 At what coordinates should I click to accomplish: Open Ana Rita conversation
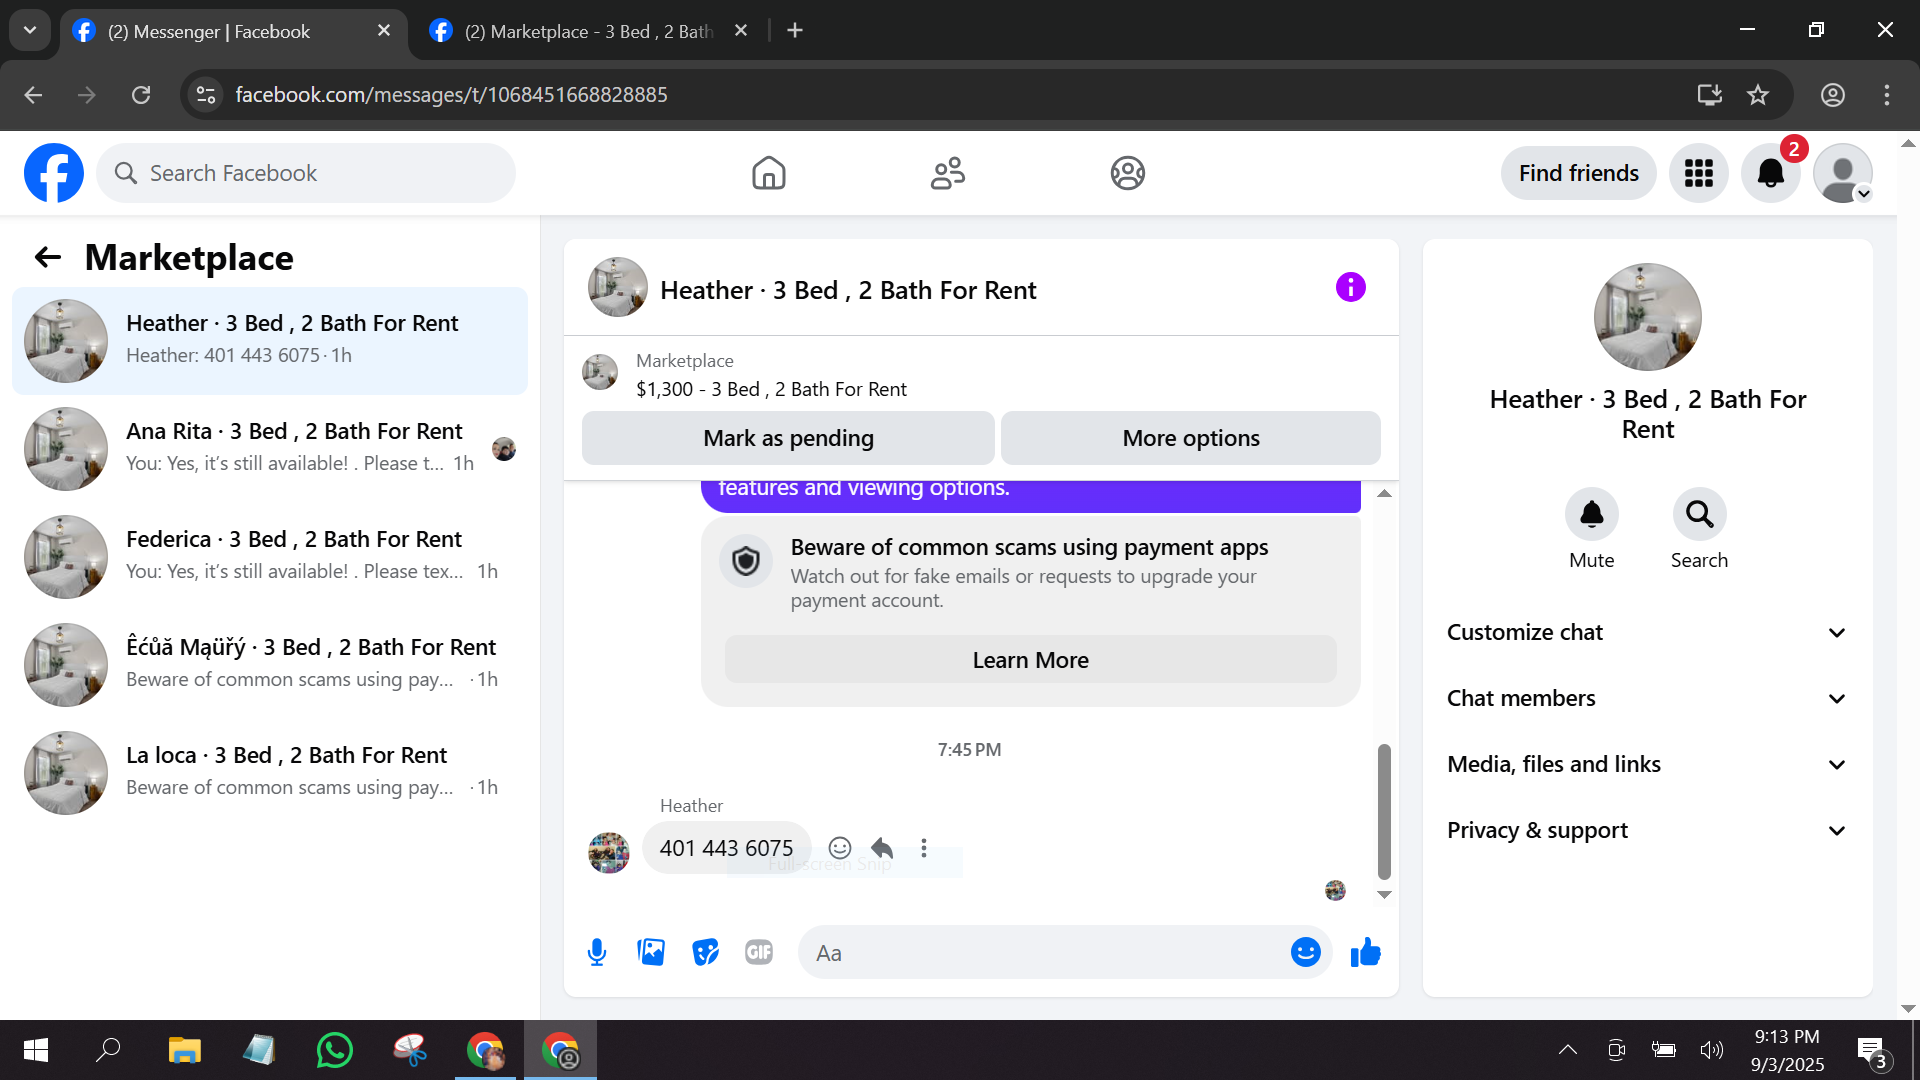tap(270, 449)
